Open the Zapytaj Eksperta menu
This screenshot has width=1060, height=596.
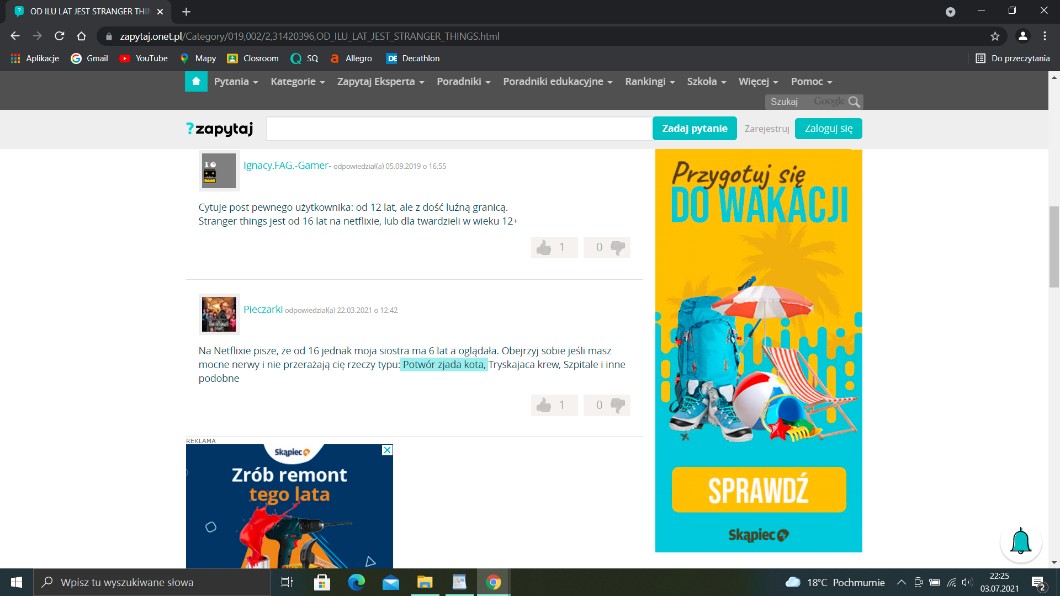(x=380, y=82)
